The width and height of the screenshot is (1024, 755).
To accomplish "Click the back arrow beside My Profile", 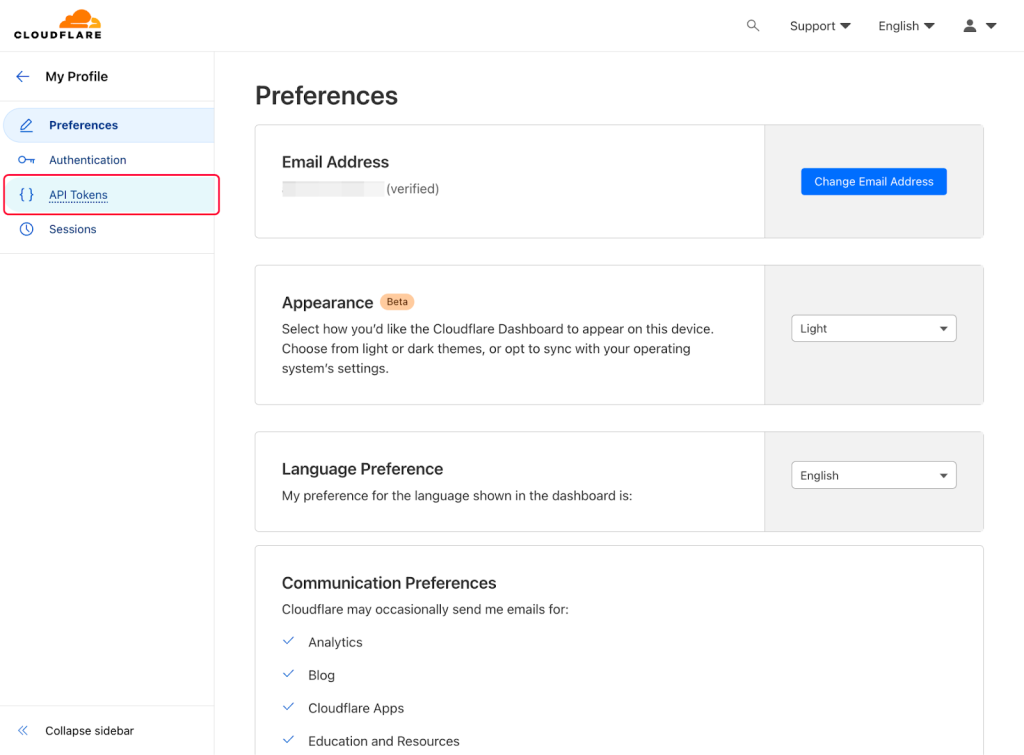I will tap(23, 77).
